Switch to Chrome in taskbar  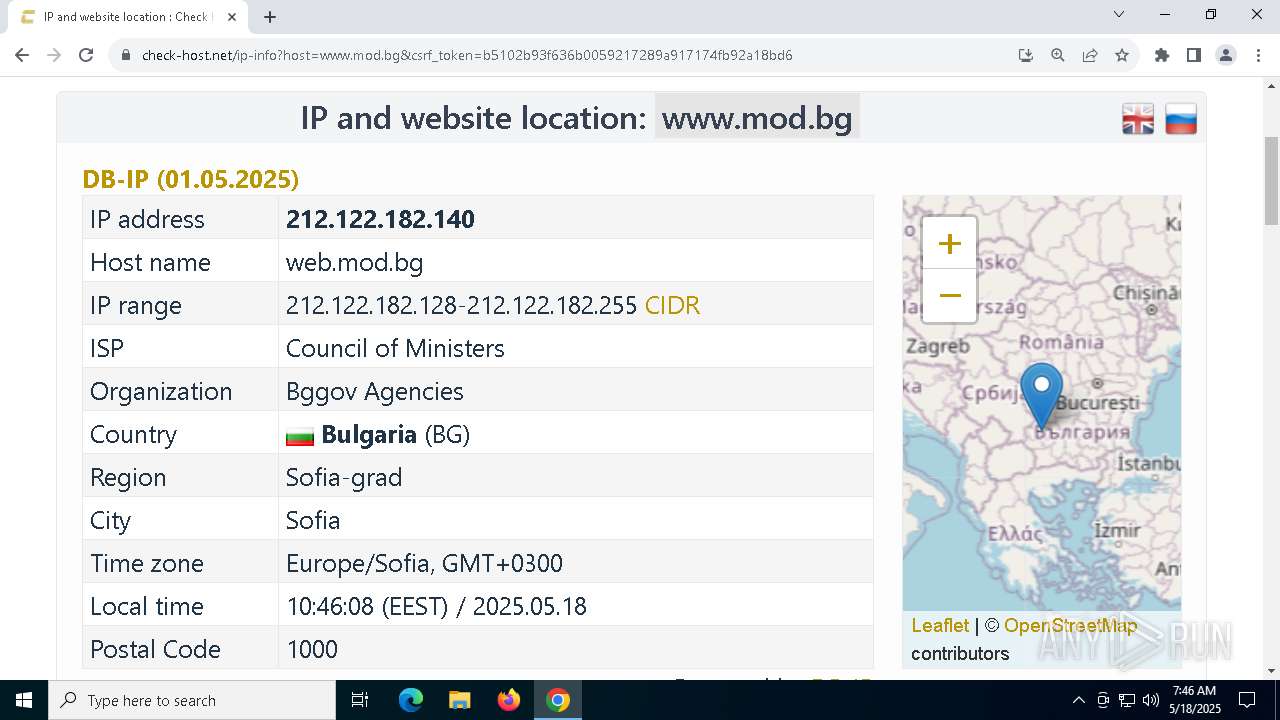pos(558,700)
